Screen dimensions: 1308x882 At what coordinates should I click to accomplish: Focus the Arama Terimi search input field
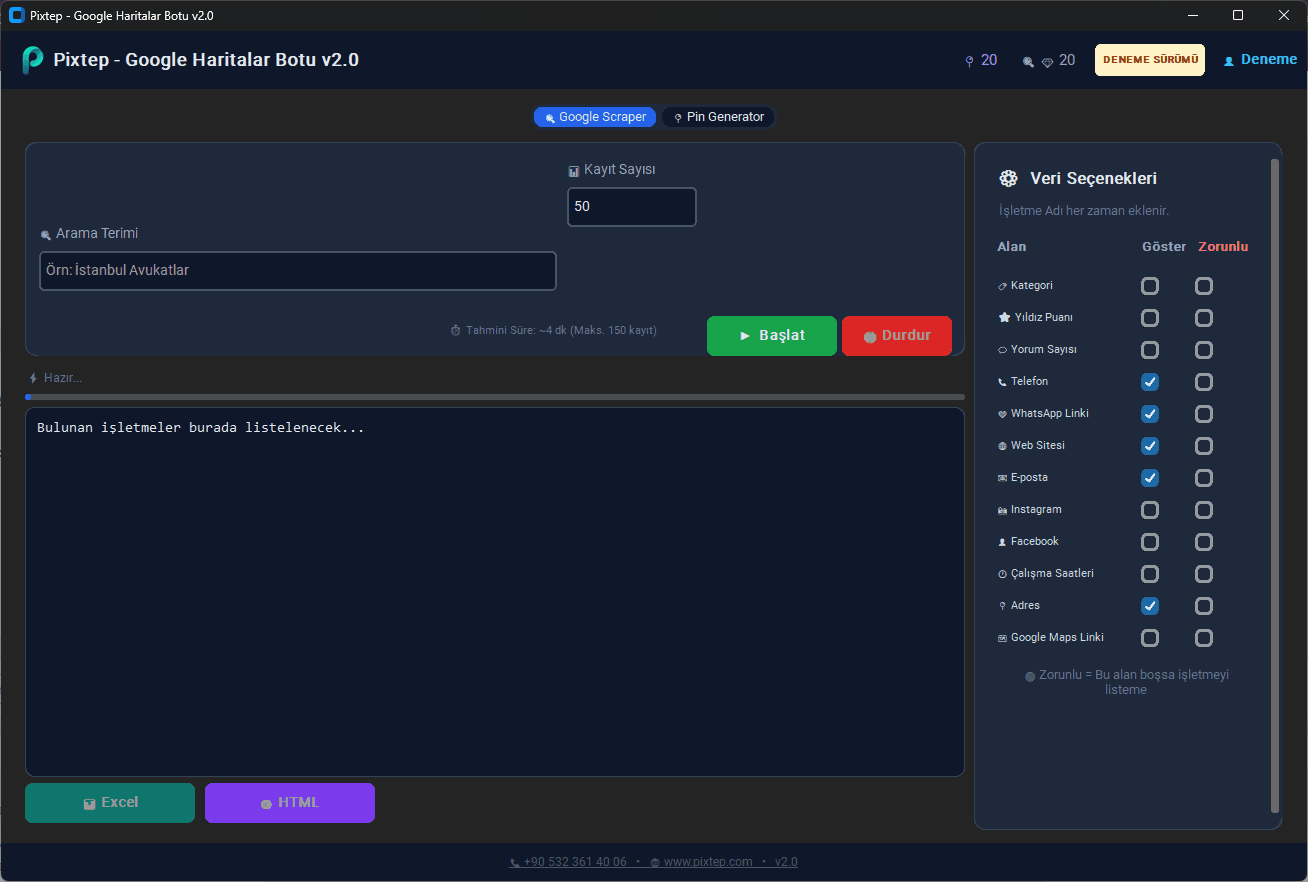pos(297,271)
